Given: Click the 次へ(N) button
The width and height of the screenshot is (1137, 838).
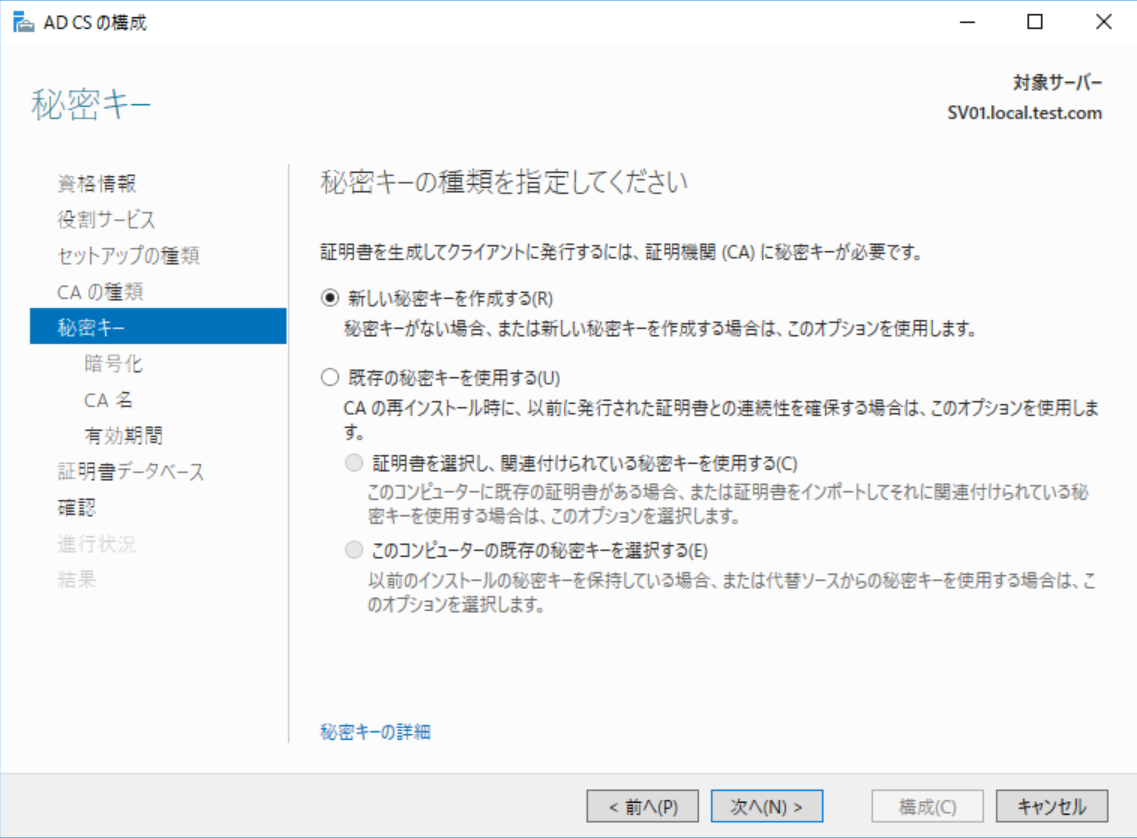Looking at the screenshot, I should 766,806.
